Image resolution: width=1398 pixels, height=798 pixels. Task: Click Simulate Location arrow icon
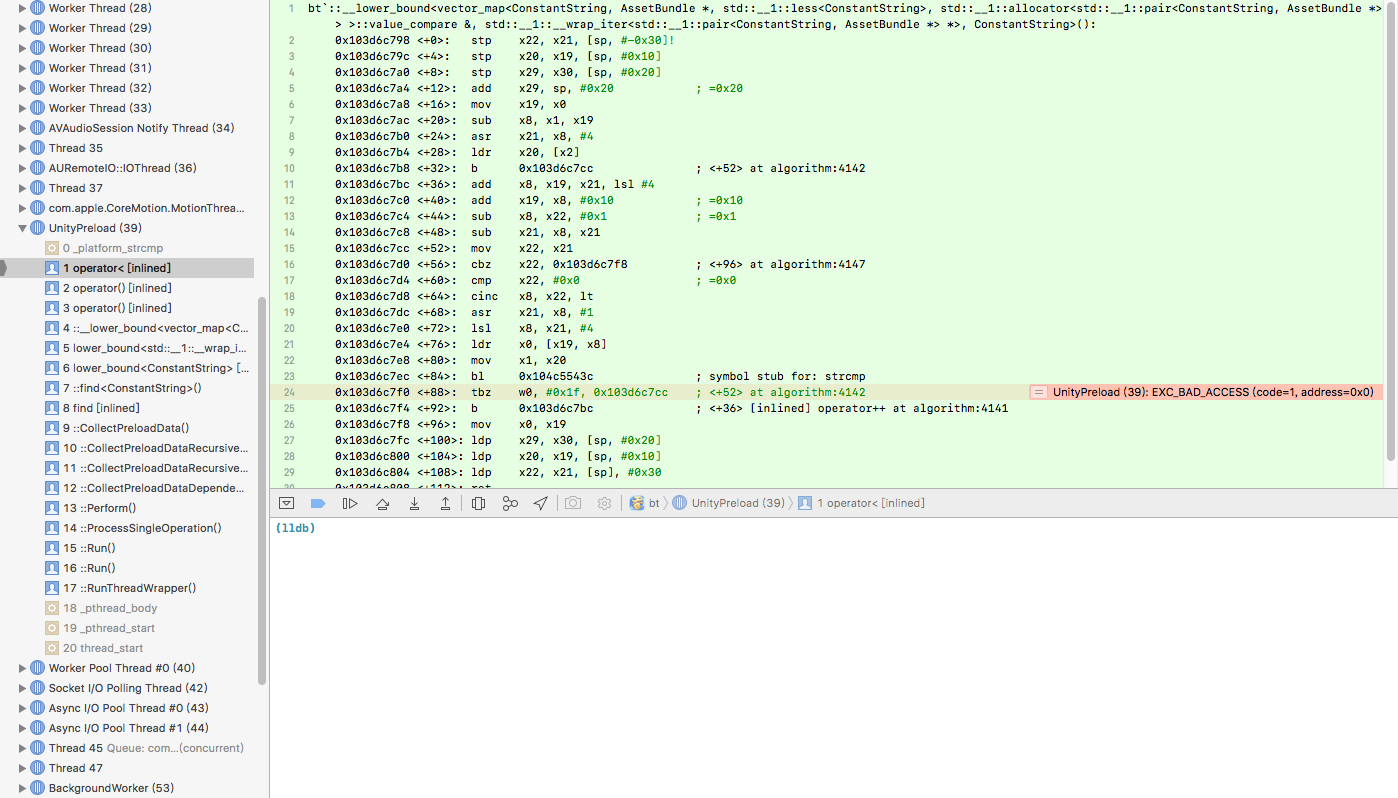540,503
